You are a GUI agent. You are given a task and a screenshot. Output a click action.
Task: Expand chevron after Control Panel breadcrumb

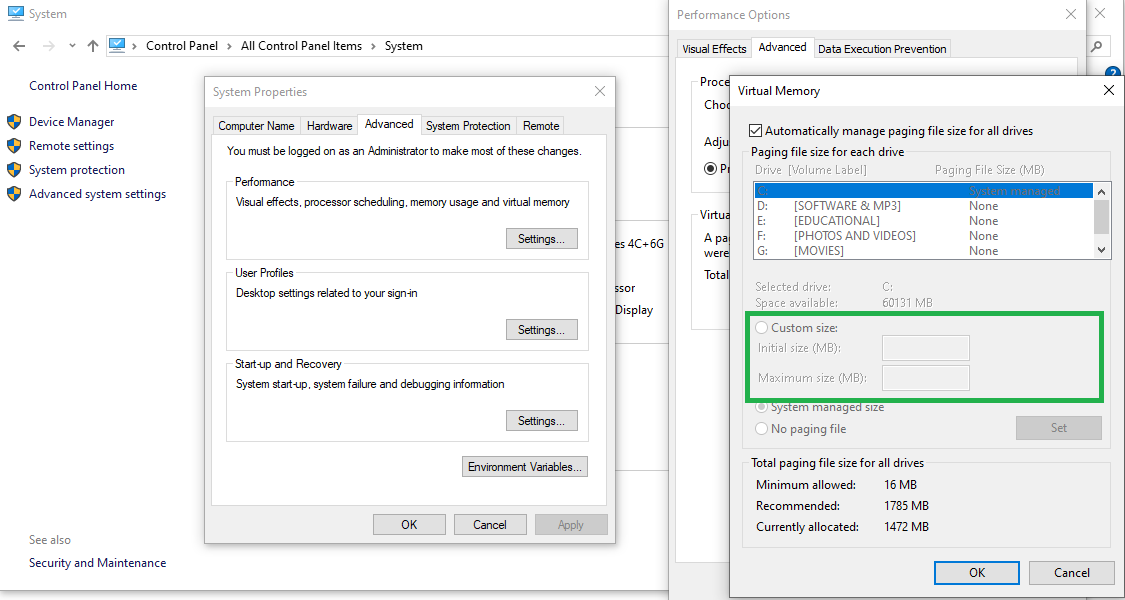[230, 46]
